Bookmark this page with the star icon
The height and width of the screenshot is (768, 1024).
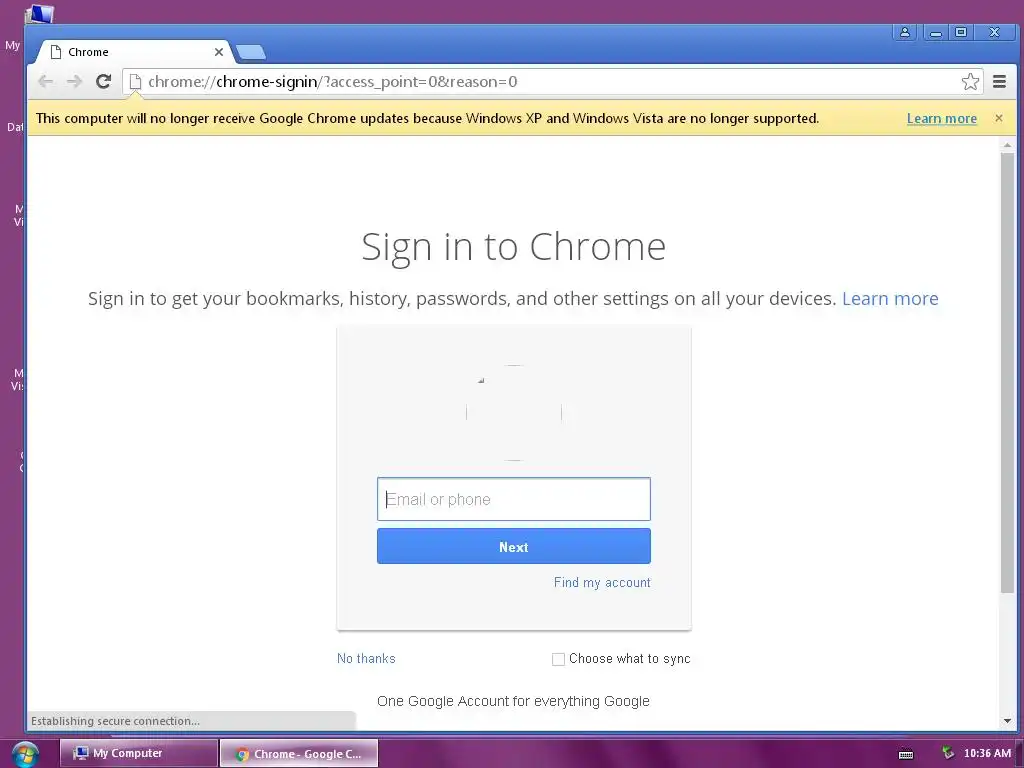coord(970,82)
